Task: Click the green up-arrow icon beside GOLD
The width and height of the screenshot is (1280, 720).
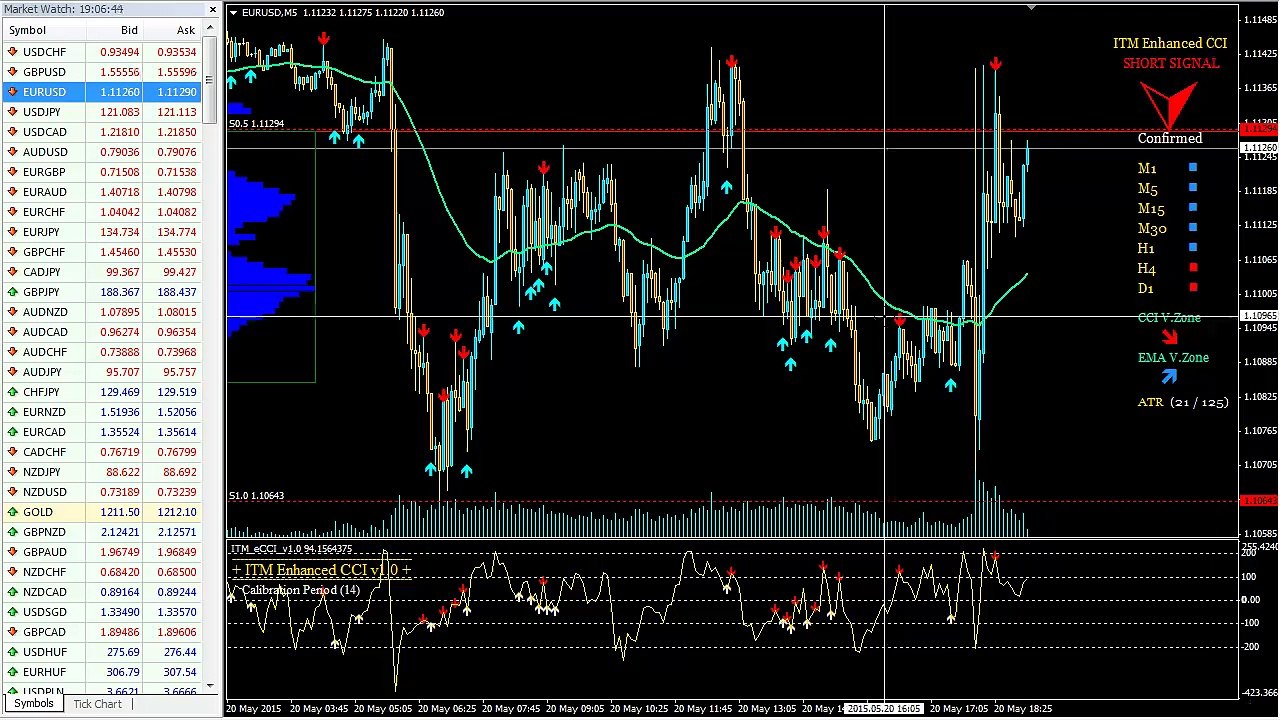Action: pos(12,512)
